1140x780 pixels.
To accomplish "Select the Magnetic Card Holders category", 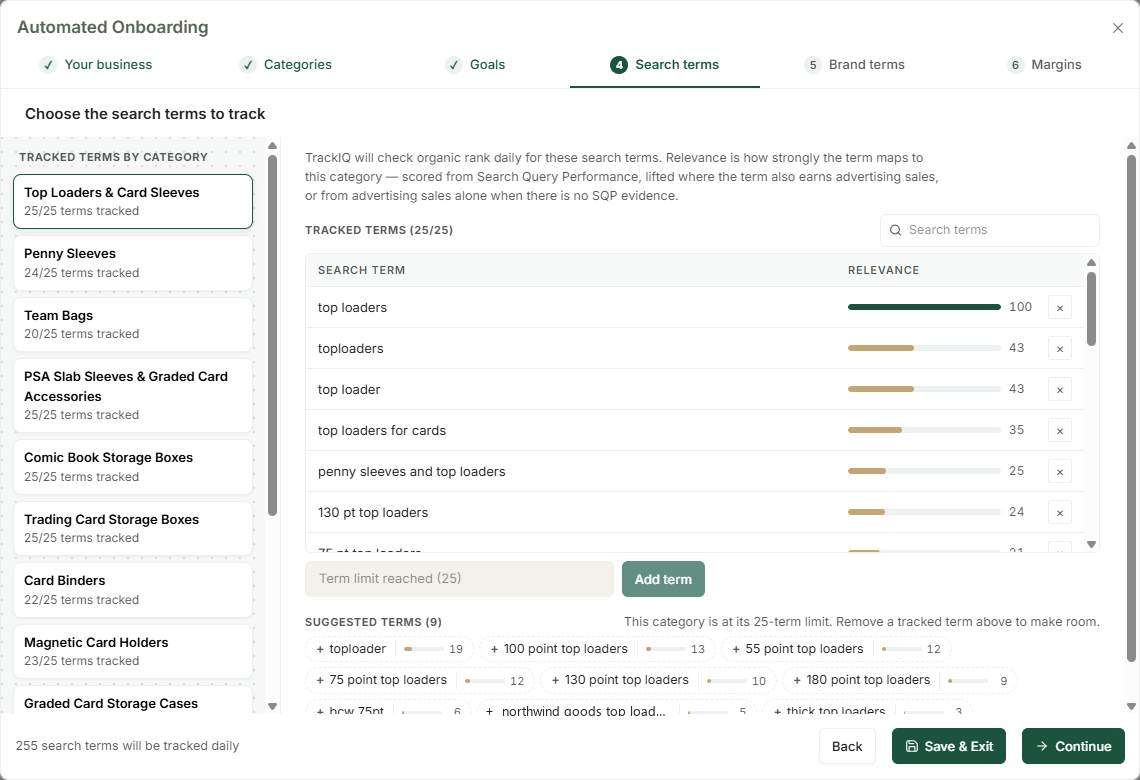I will (x=133, y=651).
